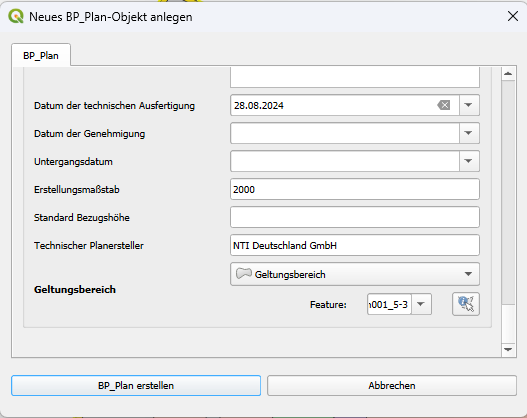The image size is (527, 418).
Task: Open calendar dropdown for Untergangsdatum
Action: pyautogui.click(x=469, y=161)
